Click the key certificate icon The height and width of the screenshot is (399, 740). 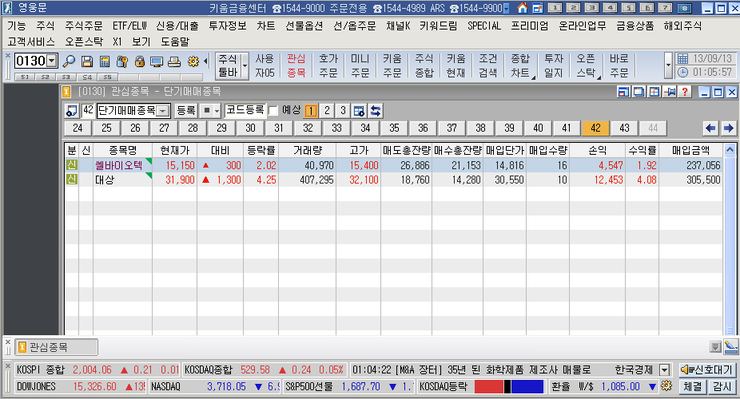(122, 61)
